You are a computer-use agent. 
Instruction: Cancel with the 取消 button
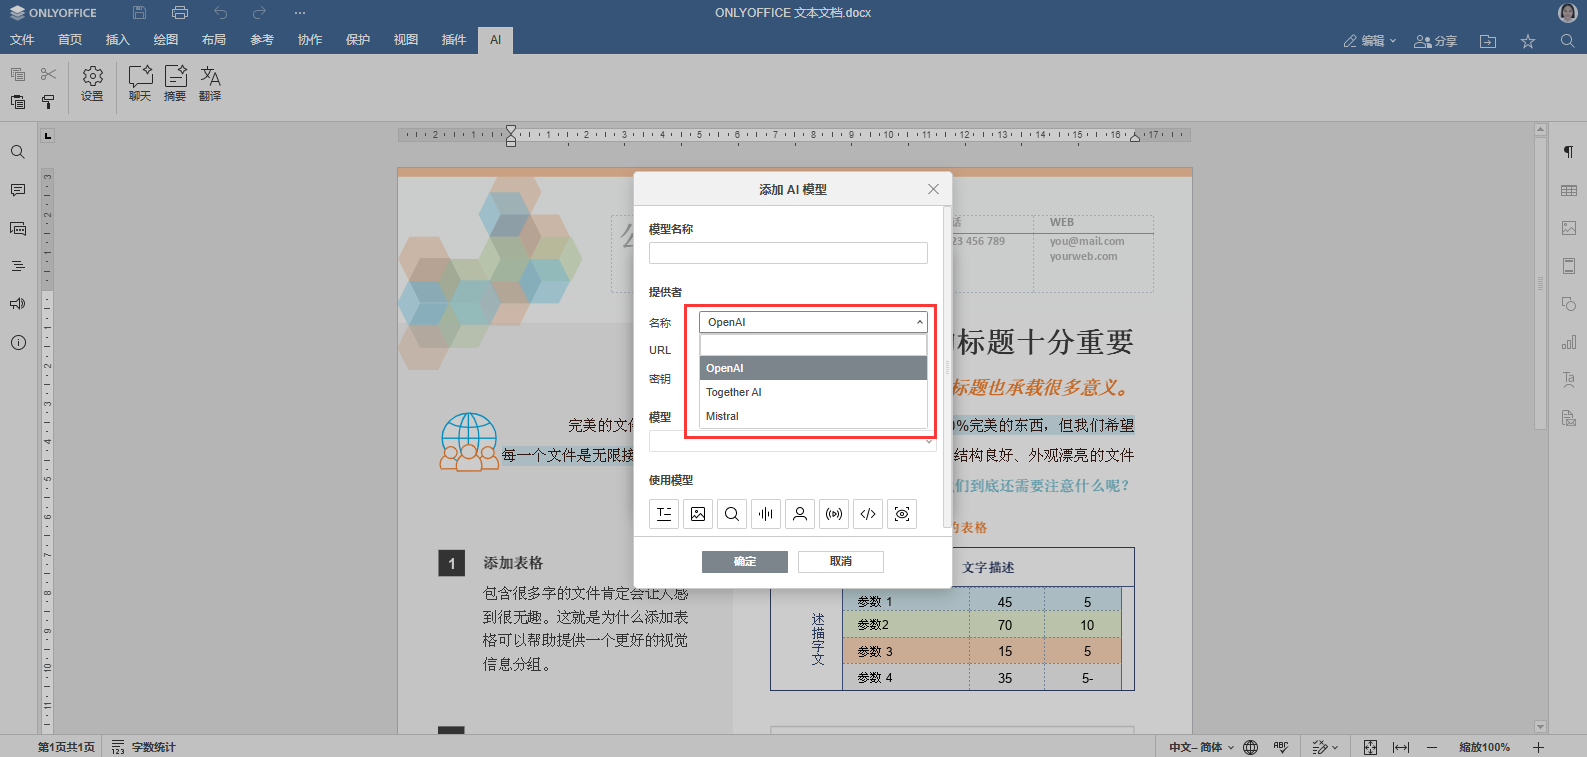[841, 562]
